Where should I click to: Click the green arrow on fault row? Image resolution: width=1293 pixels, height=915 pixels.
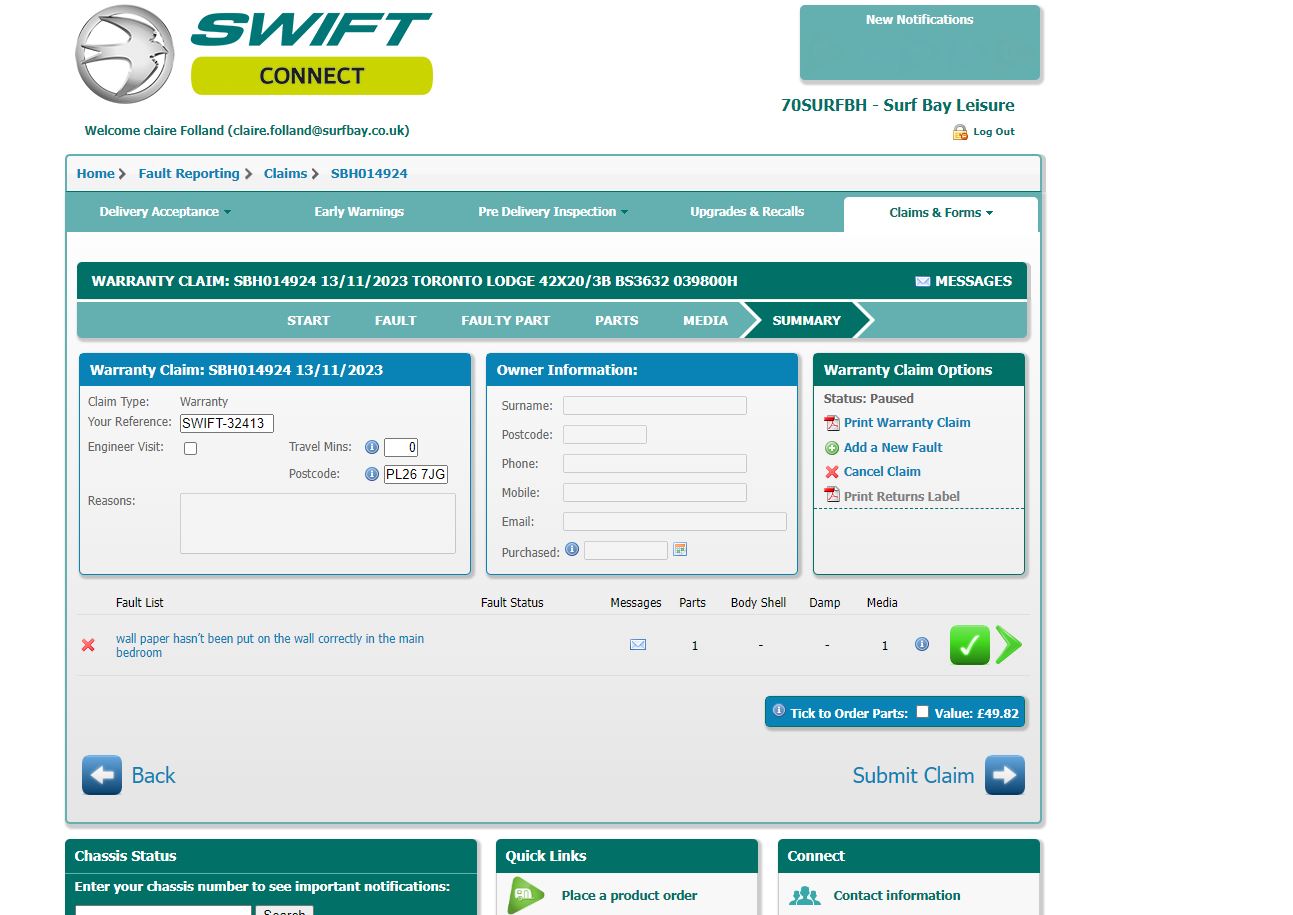point(1009,645)
